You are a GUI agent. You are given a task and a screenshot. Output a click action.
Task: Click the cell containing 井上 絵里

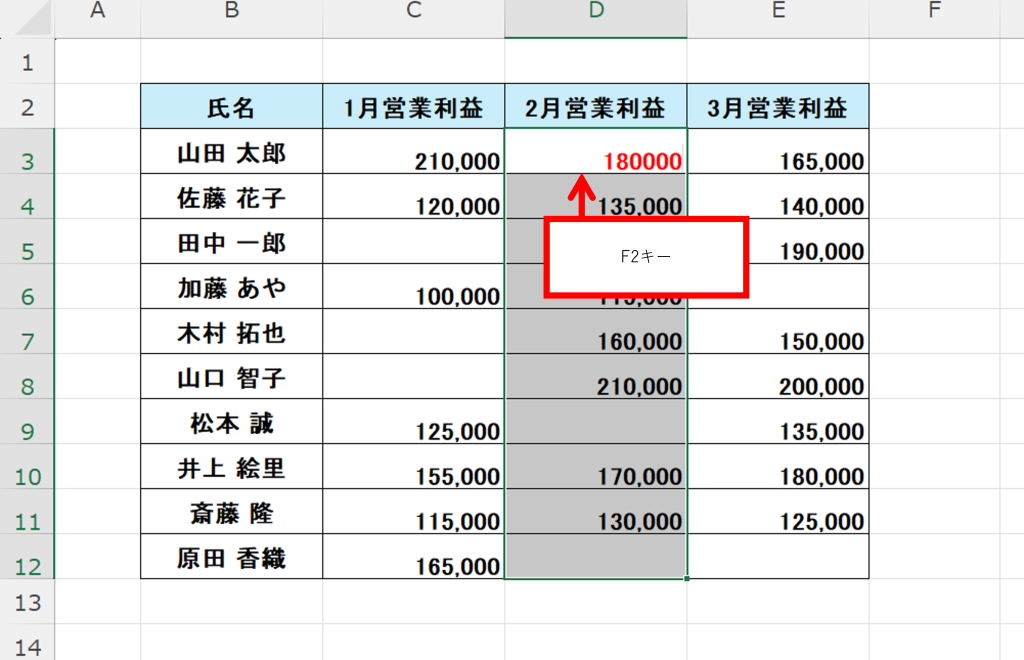(x=231, y=467)
